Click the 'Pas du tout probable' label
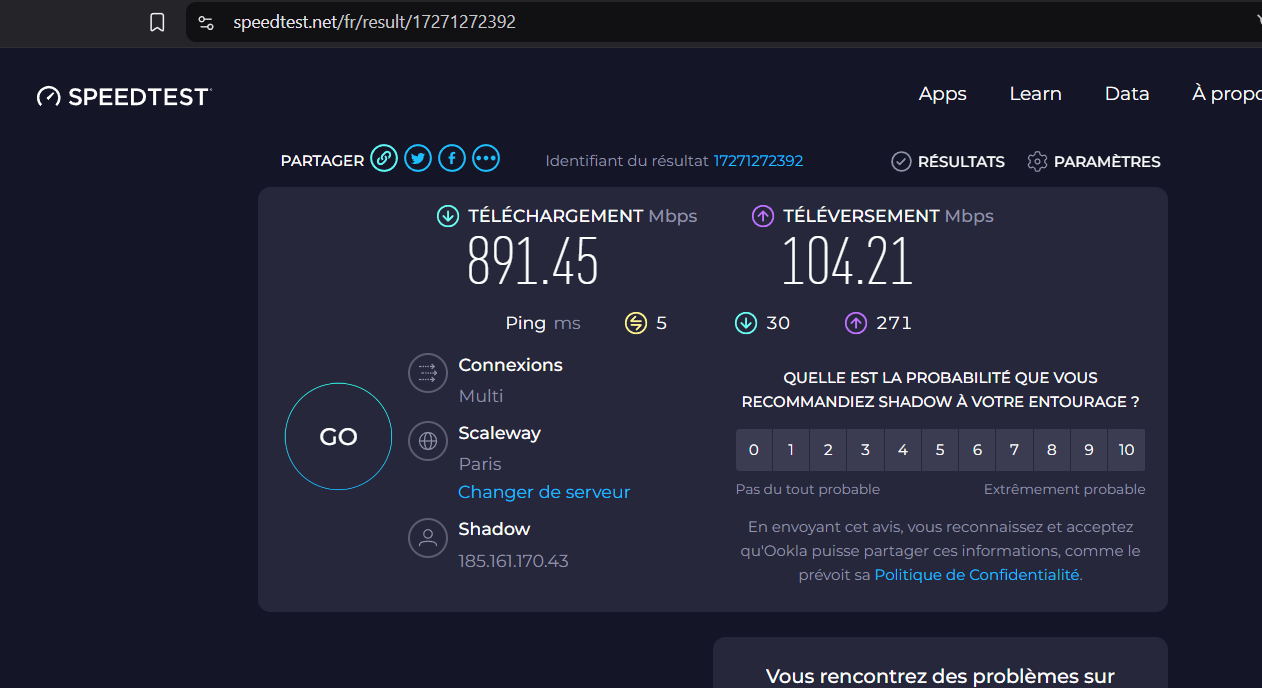 click(808, 489)
